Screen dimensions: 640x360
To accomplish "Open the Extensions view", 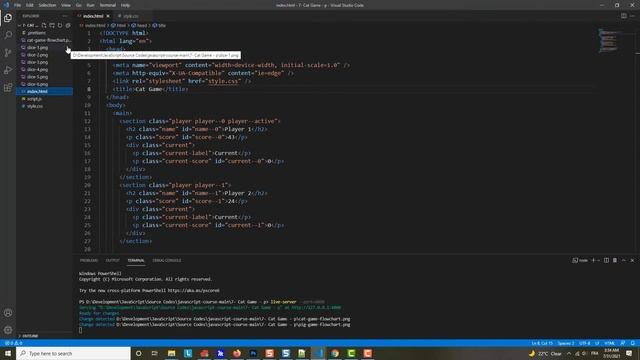I will 8,88.
